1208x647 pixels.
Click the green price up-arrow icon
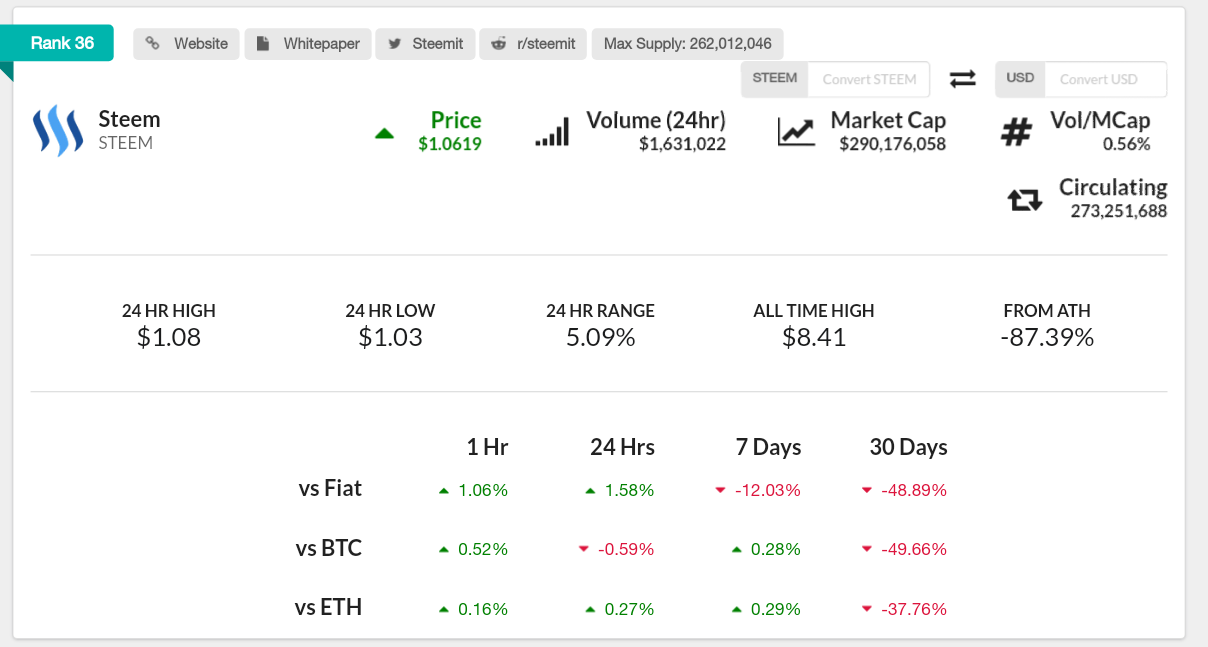(x=384, y=134)
